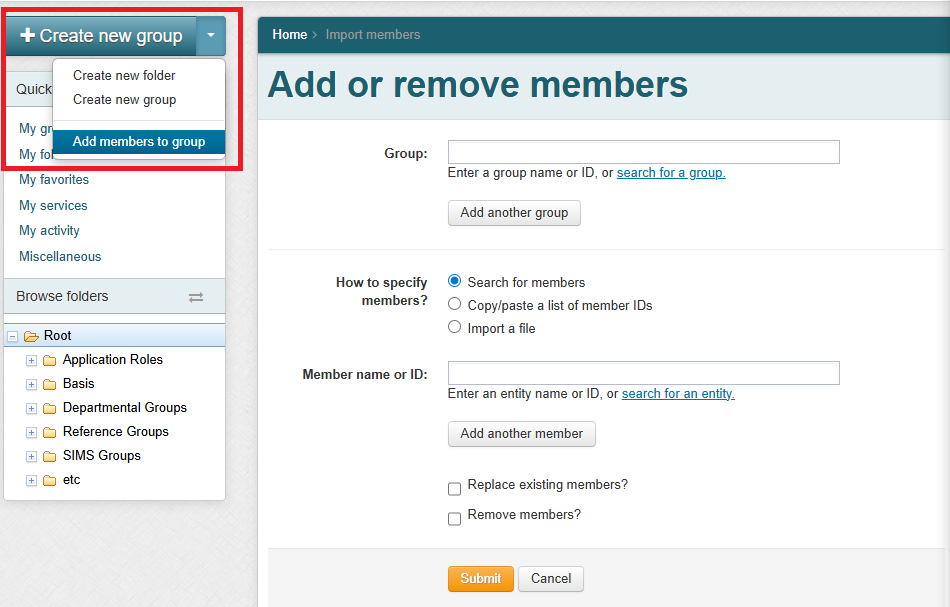Select the Import a file option
950x607 pixels.
(455, 327)
